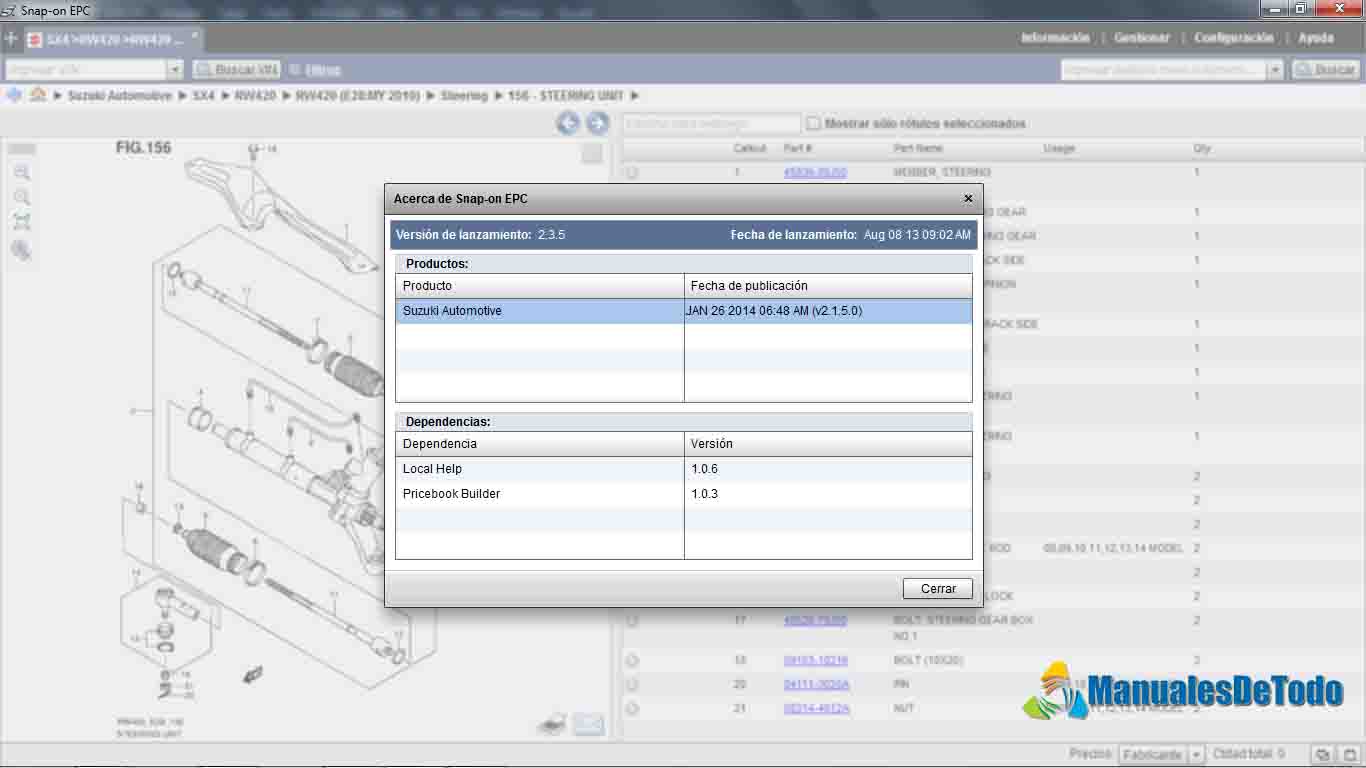Open the Información menu
1366x768 pixels.
pos(1055,38)
